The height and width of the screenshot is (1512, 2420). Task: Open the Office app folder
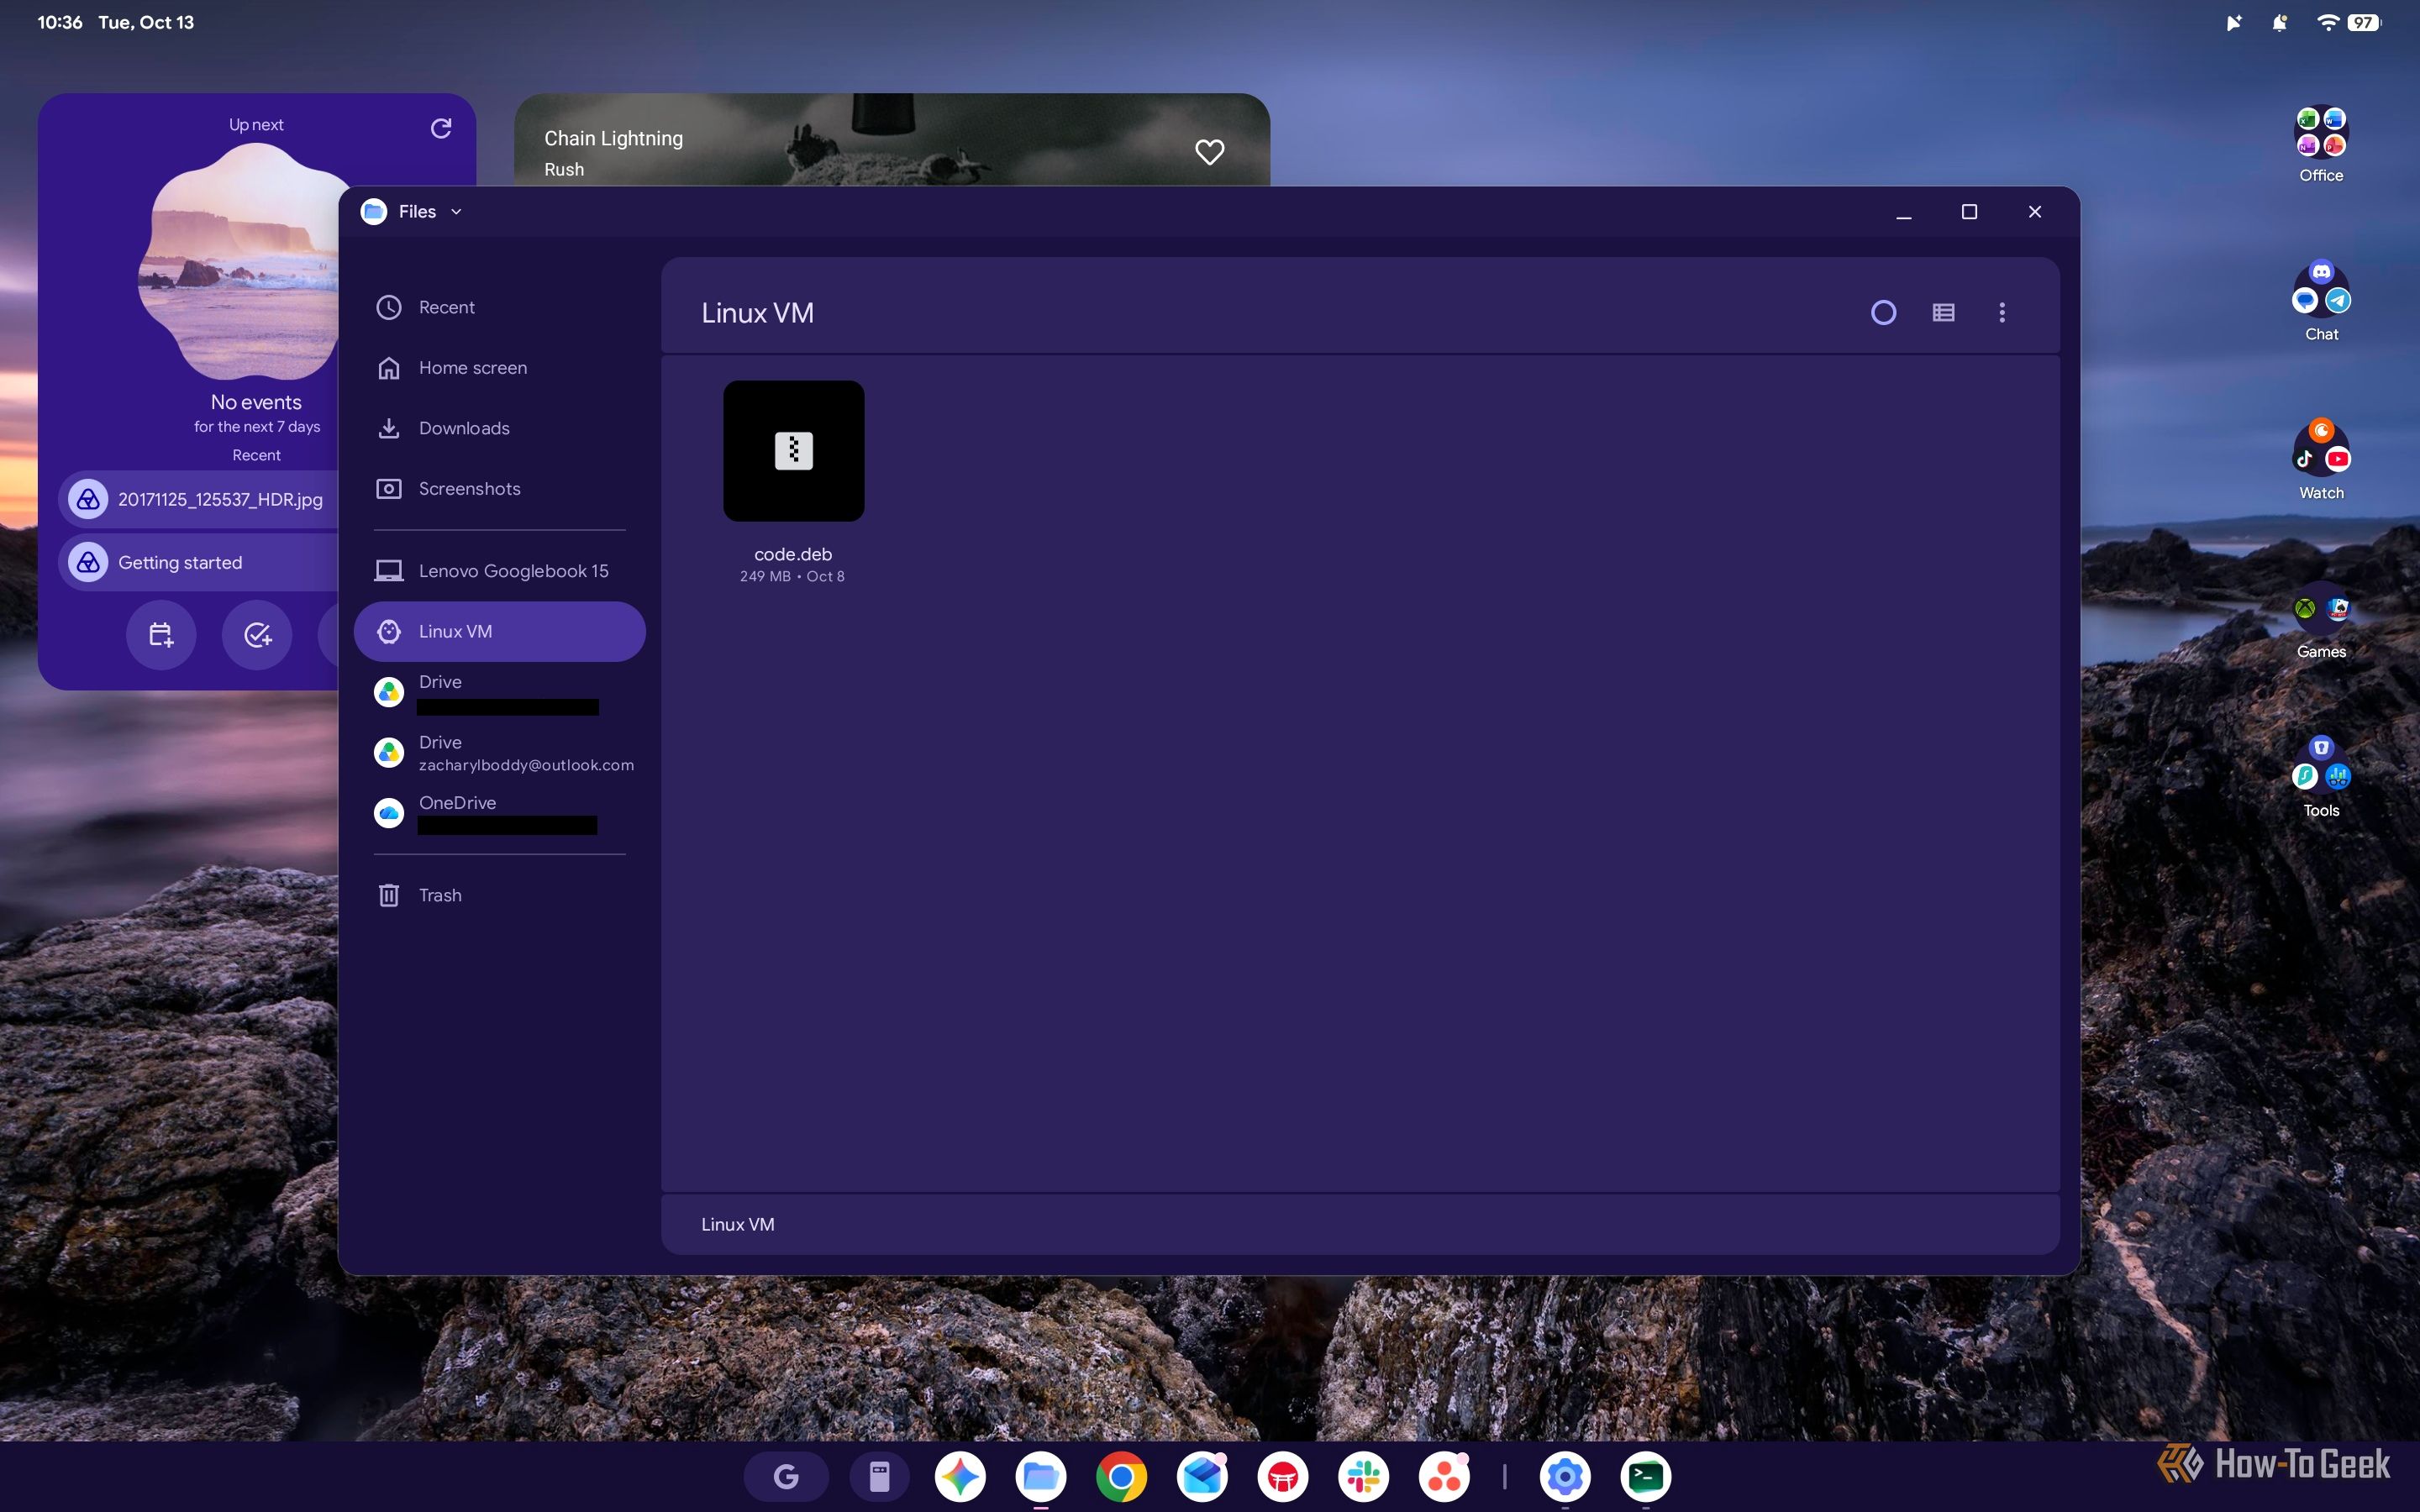click(2321, 143)
